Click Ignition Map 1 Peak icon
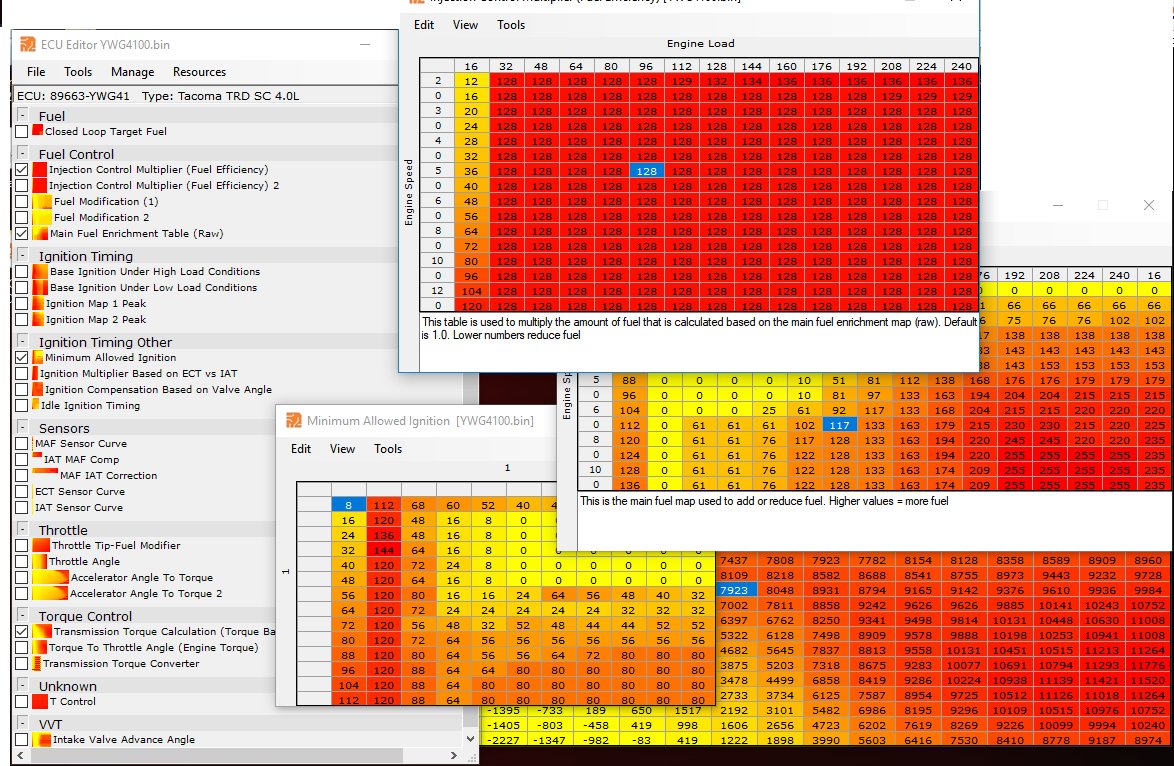 click(38, 303)
